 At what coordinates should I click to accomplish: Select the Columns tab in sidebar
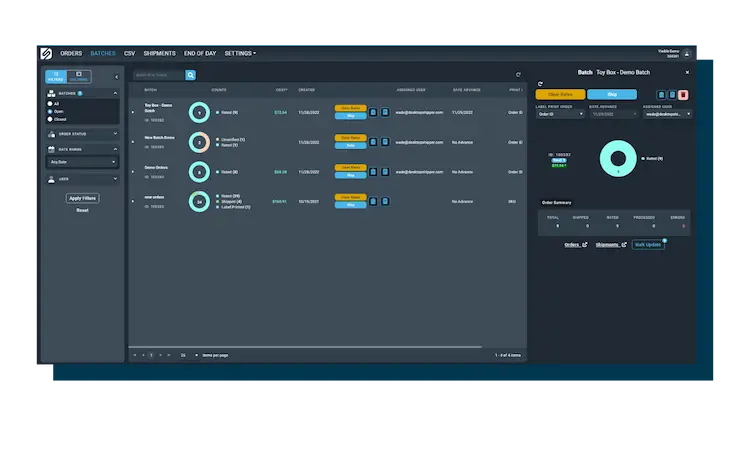pos(79,77)
